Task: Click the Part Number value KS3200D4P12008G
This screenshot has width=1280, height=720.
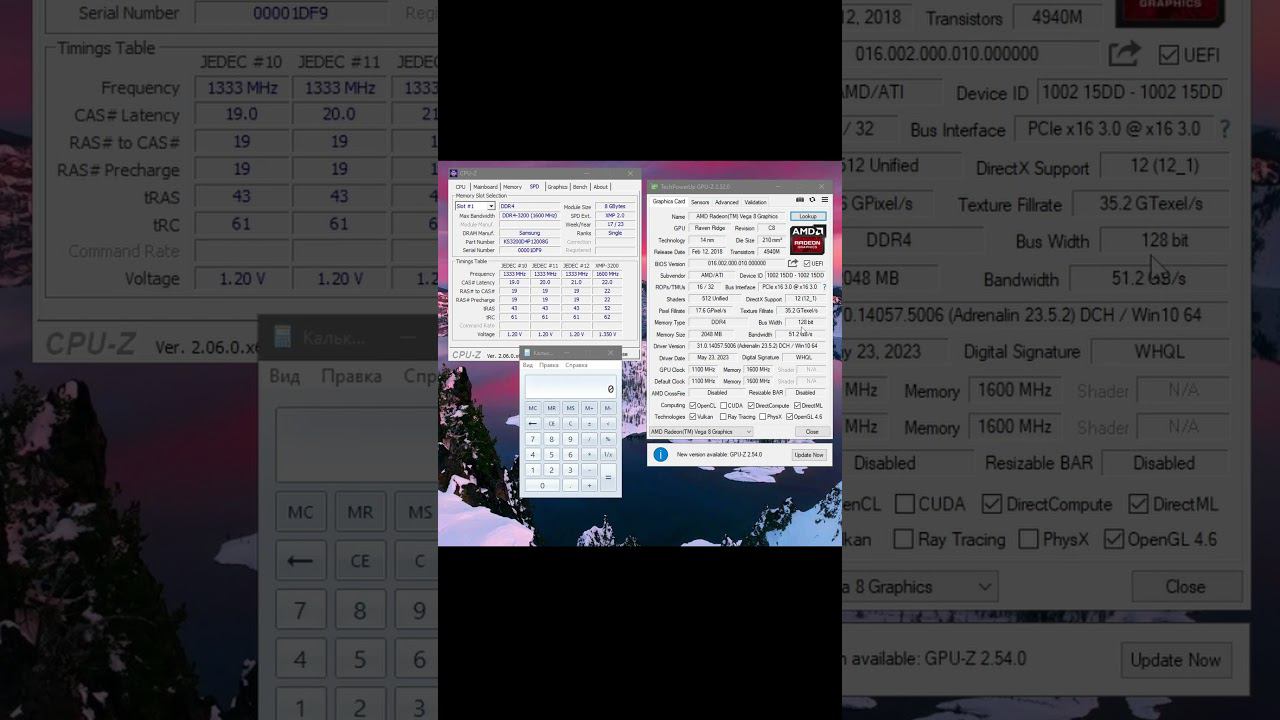Action: coord(529,242)
